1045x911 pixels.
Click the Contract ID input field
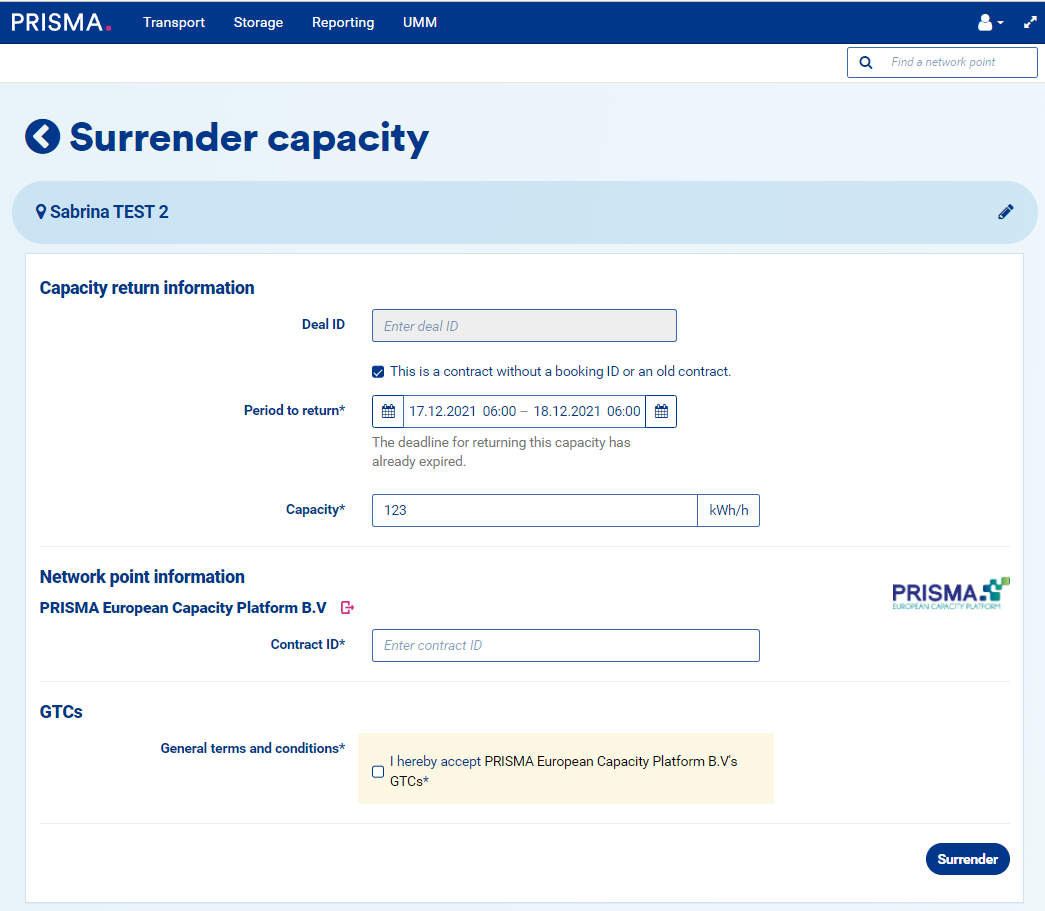565,646
